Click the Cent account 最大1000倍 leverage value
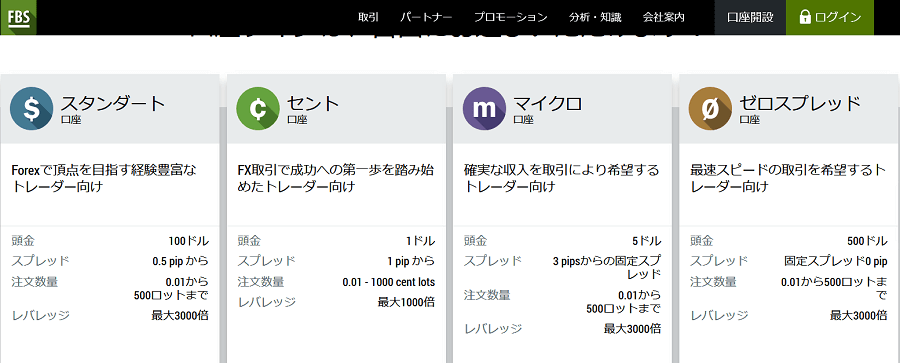The width and height of the screenshot is (900, 363). 406,302
